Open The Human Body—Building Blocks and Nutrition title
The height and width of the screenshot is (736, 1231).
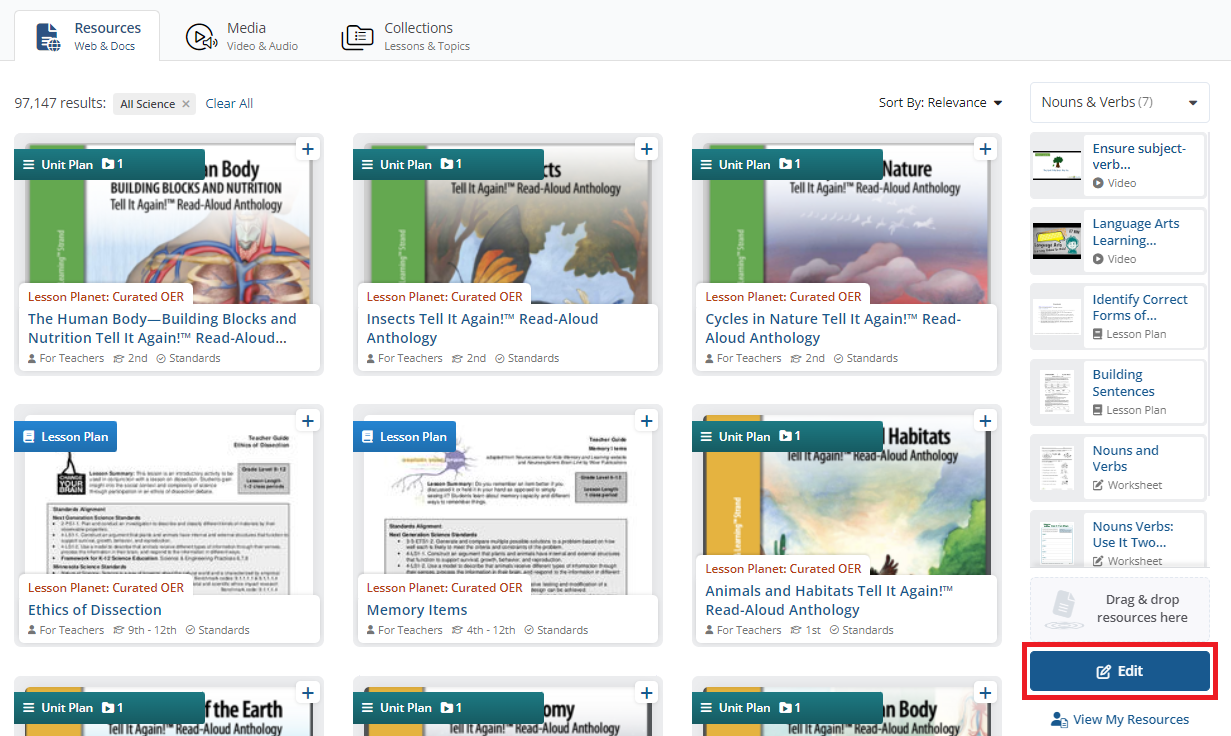162,328
